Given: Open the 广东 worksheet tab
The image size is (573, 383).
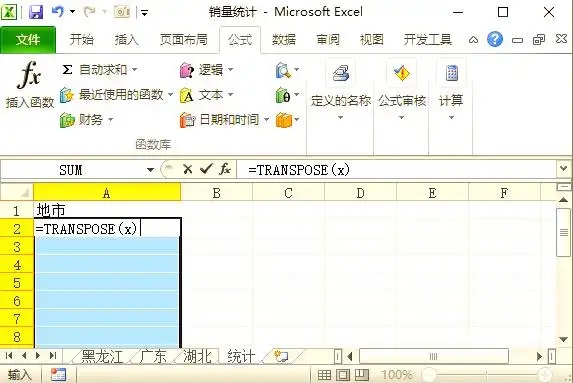Looking at the screenshot, I should (153, 356).
